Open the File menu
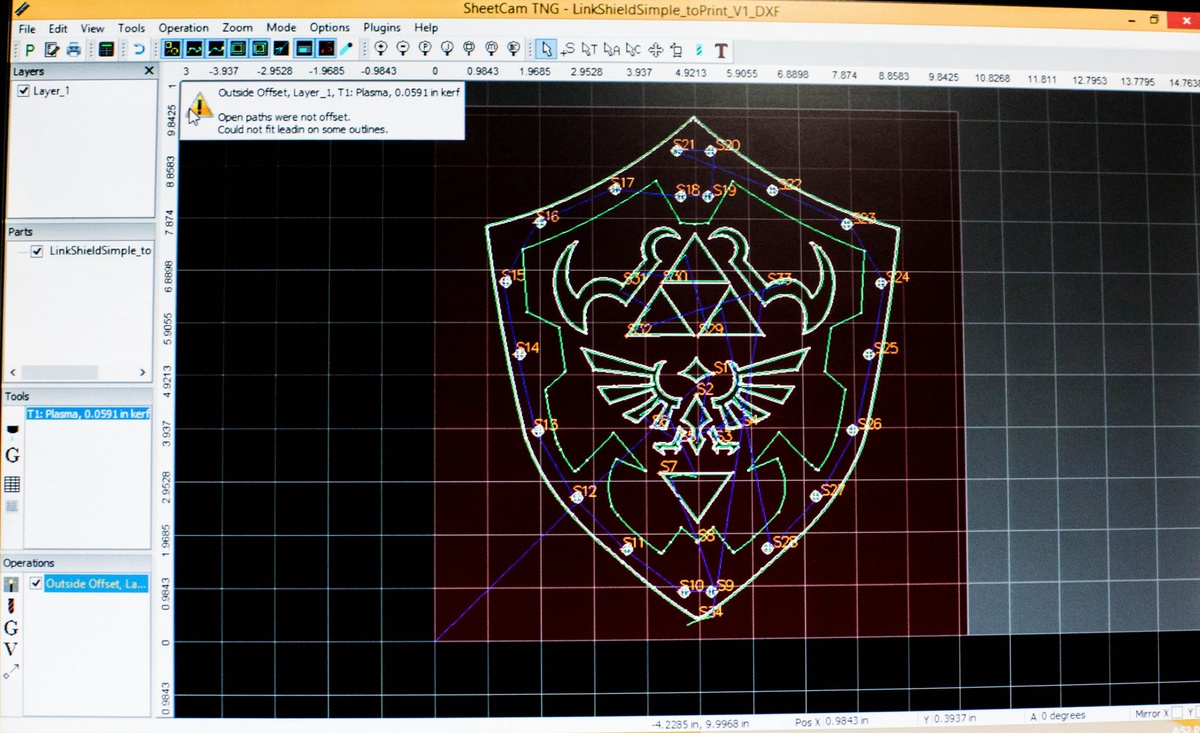The height and width of the screenshot is (733, 1200). click(x=26, y=28)
